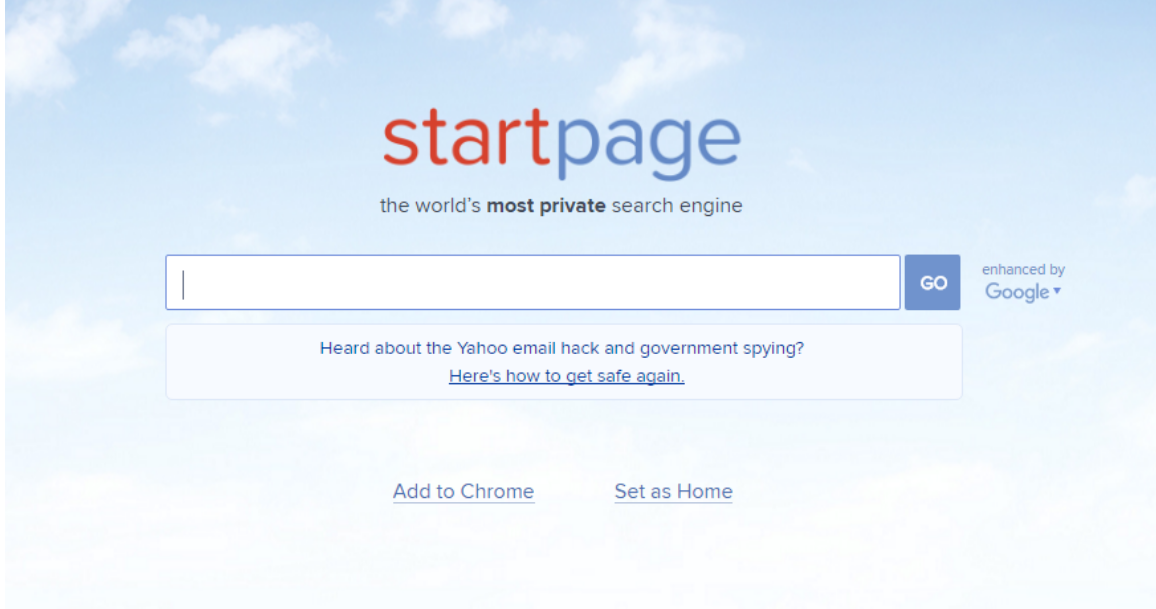Click the "most private" bold tagline text
Image resolution: width=1156 pixels, height=609 pixels.
[546, 205]
